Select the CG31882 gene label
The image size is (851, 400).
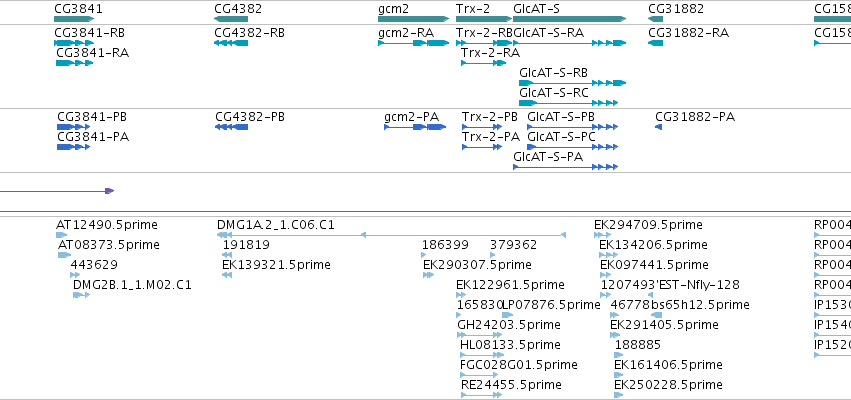[x=676, y=9]
